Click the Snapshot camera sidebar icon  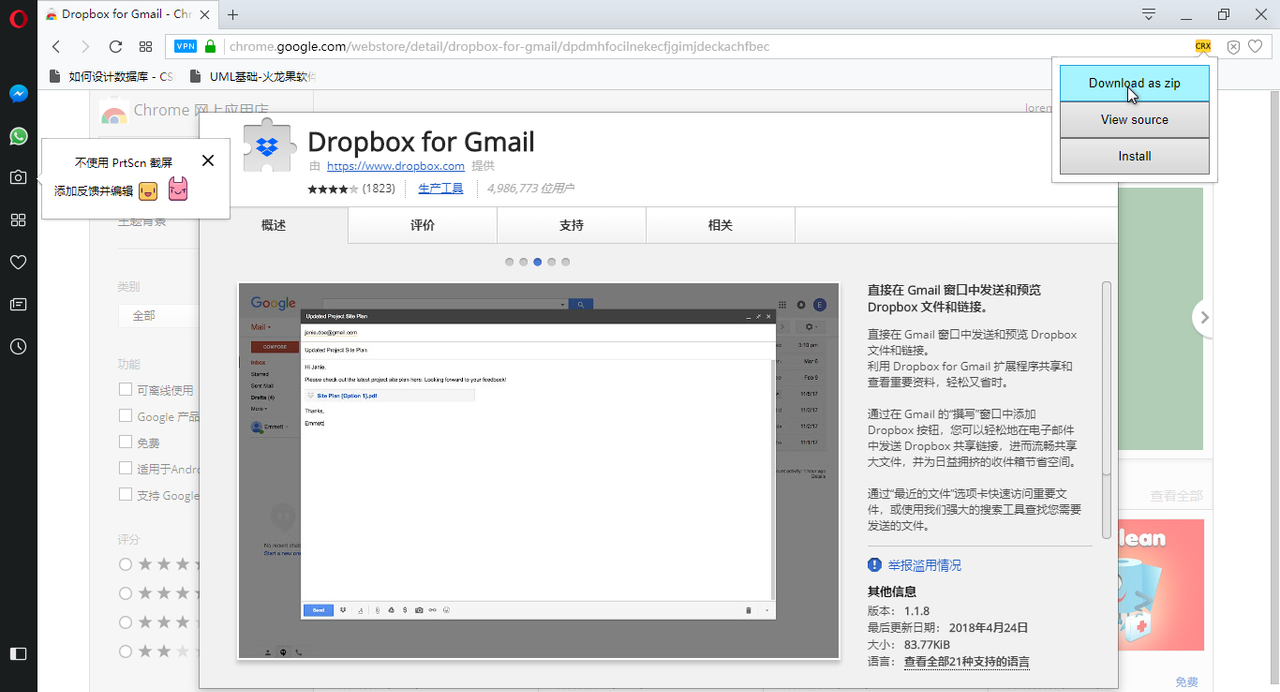tap(18, 177)
